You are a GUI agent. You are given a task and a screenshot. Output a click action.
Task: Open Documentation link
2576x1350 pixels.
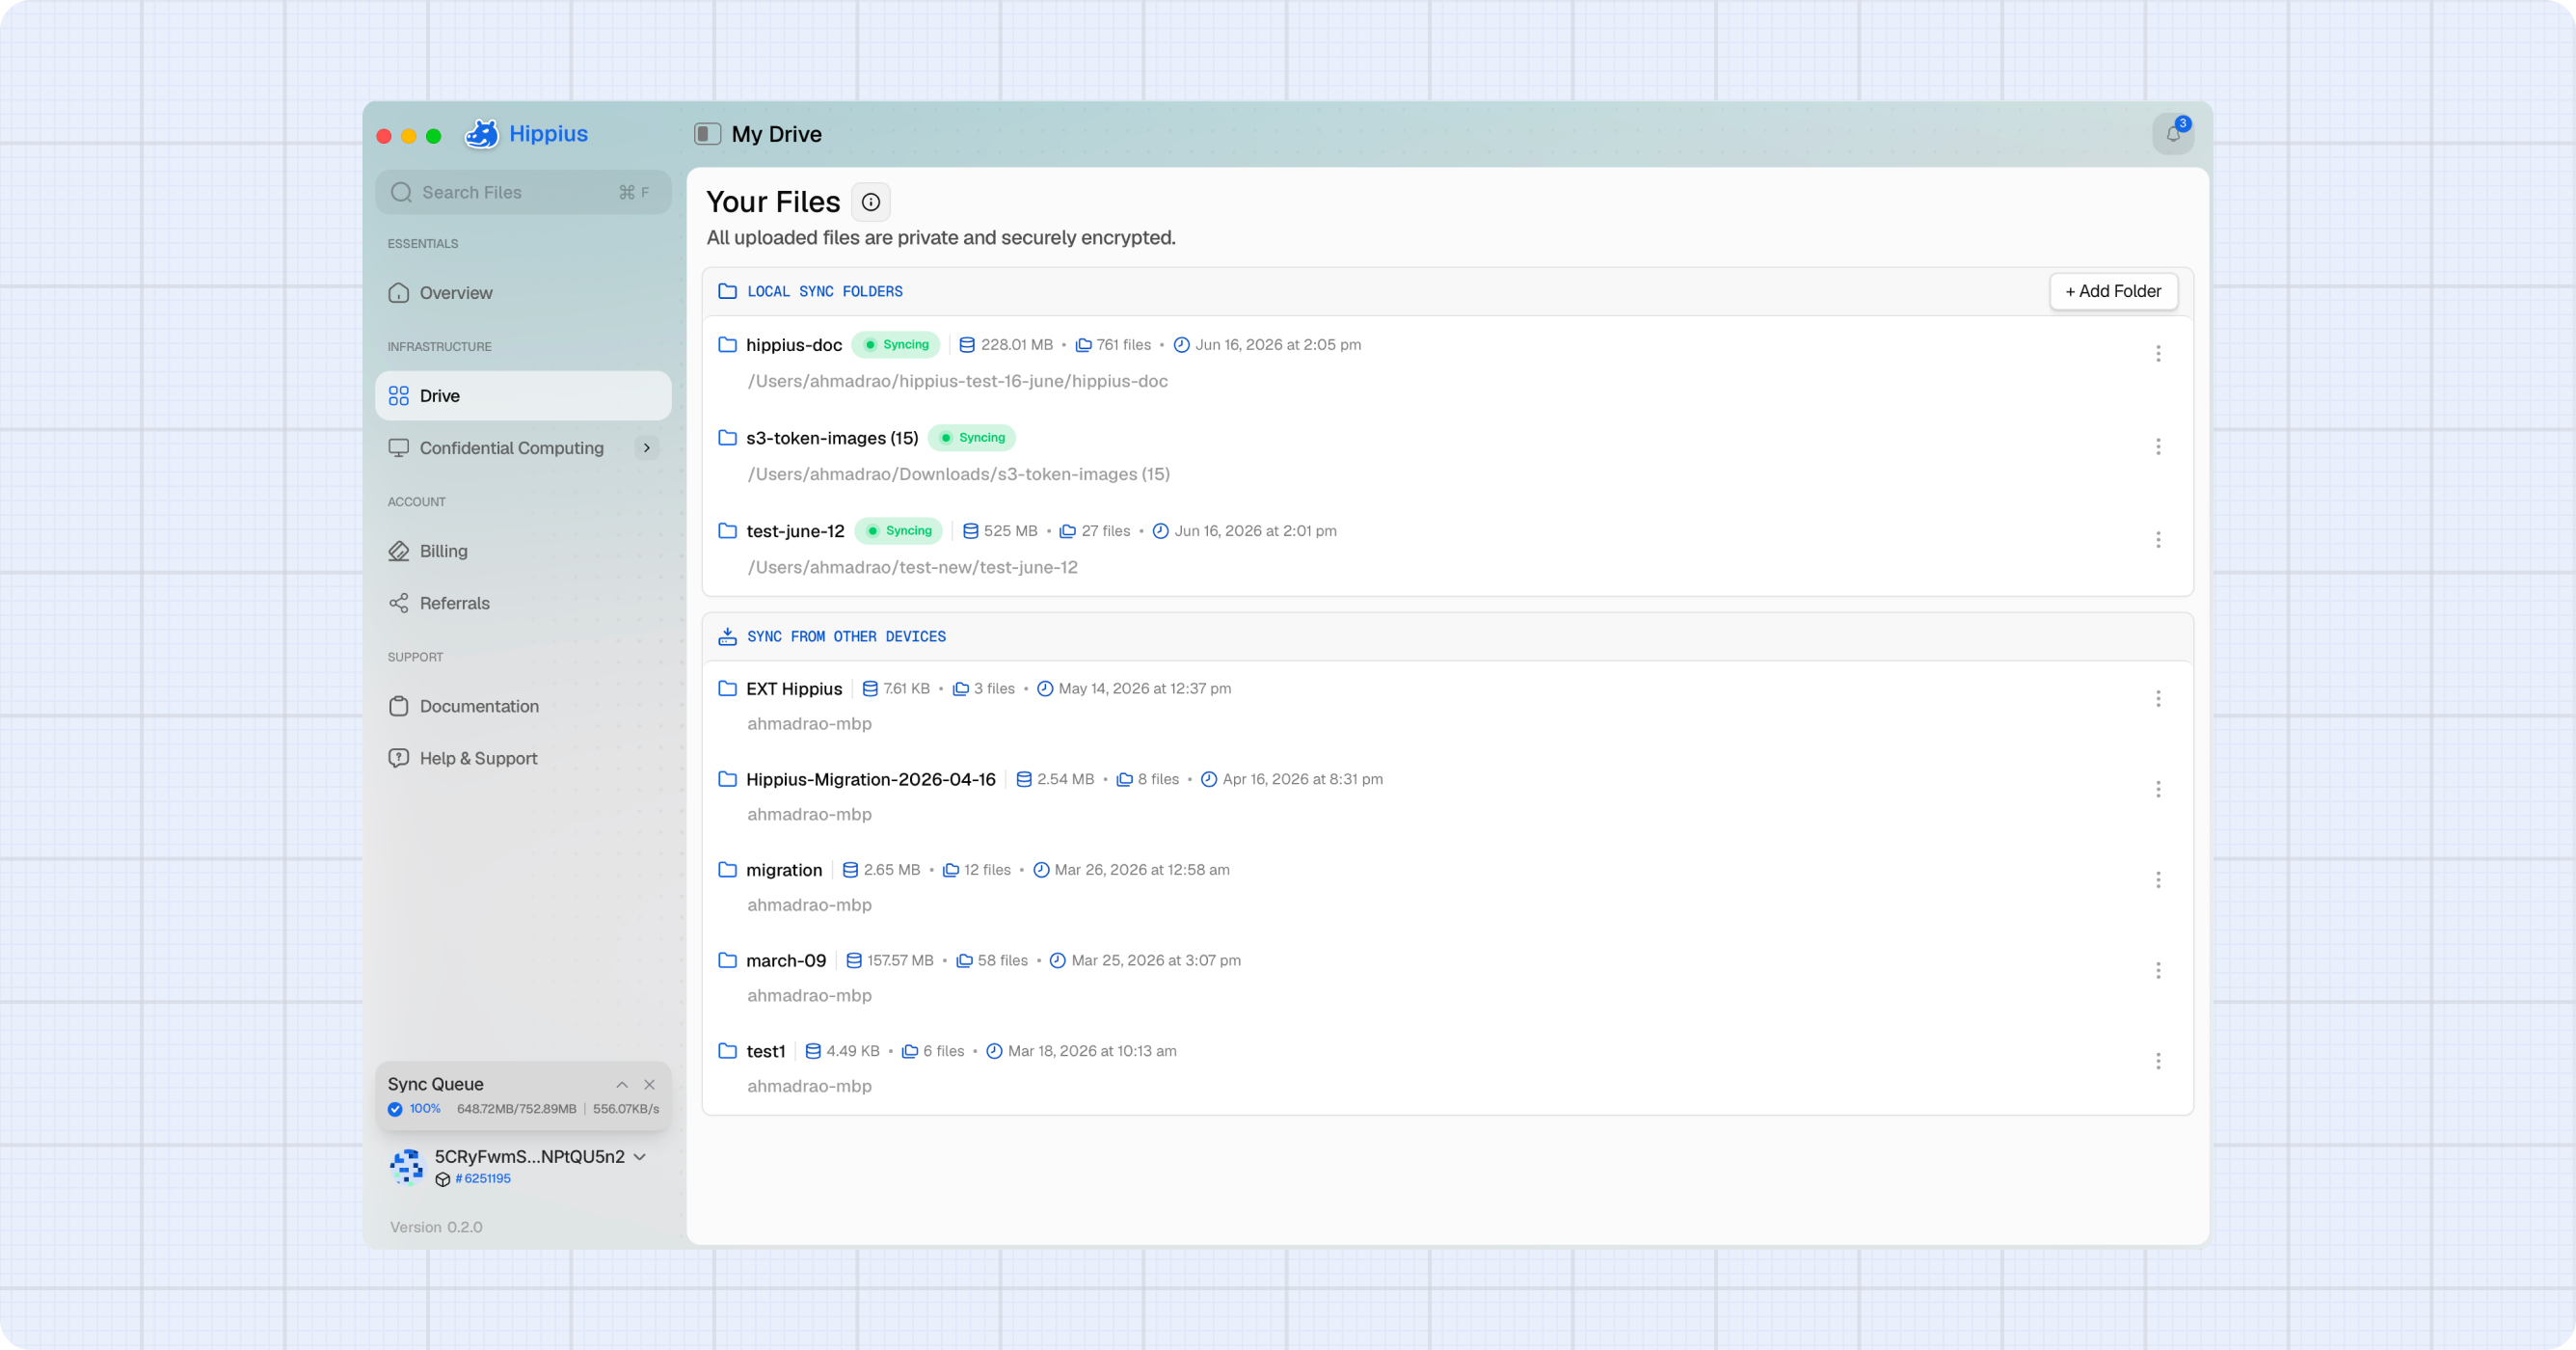click(523, 706)
